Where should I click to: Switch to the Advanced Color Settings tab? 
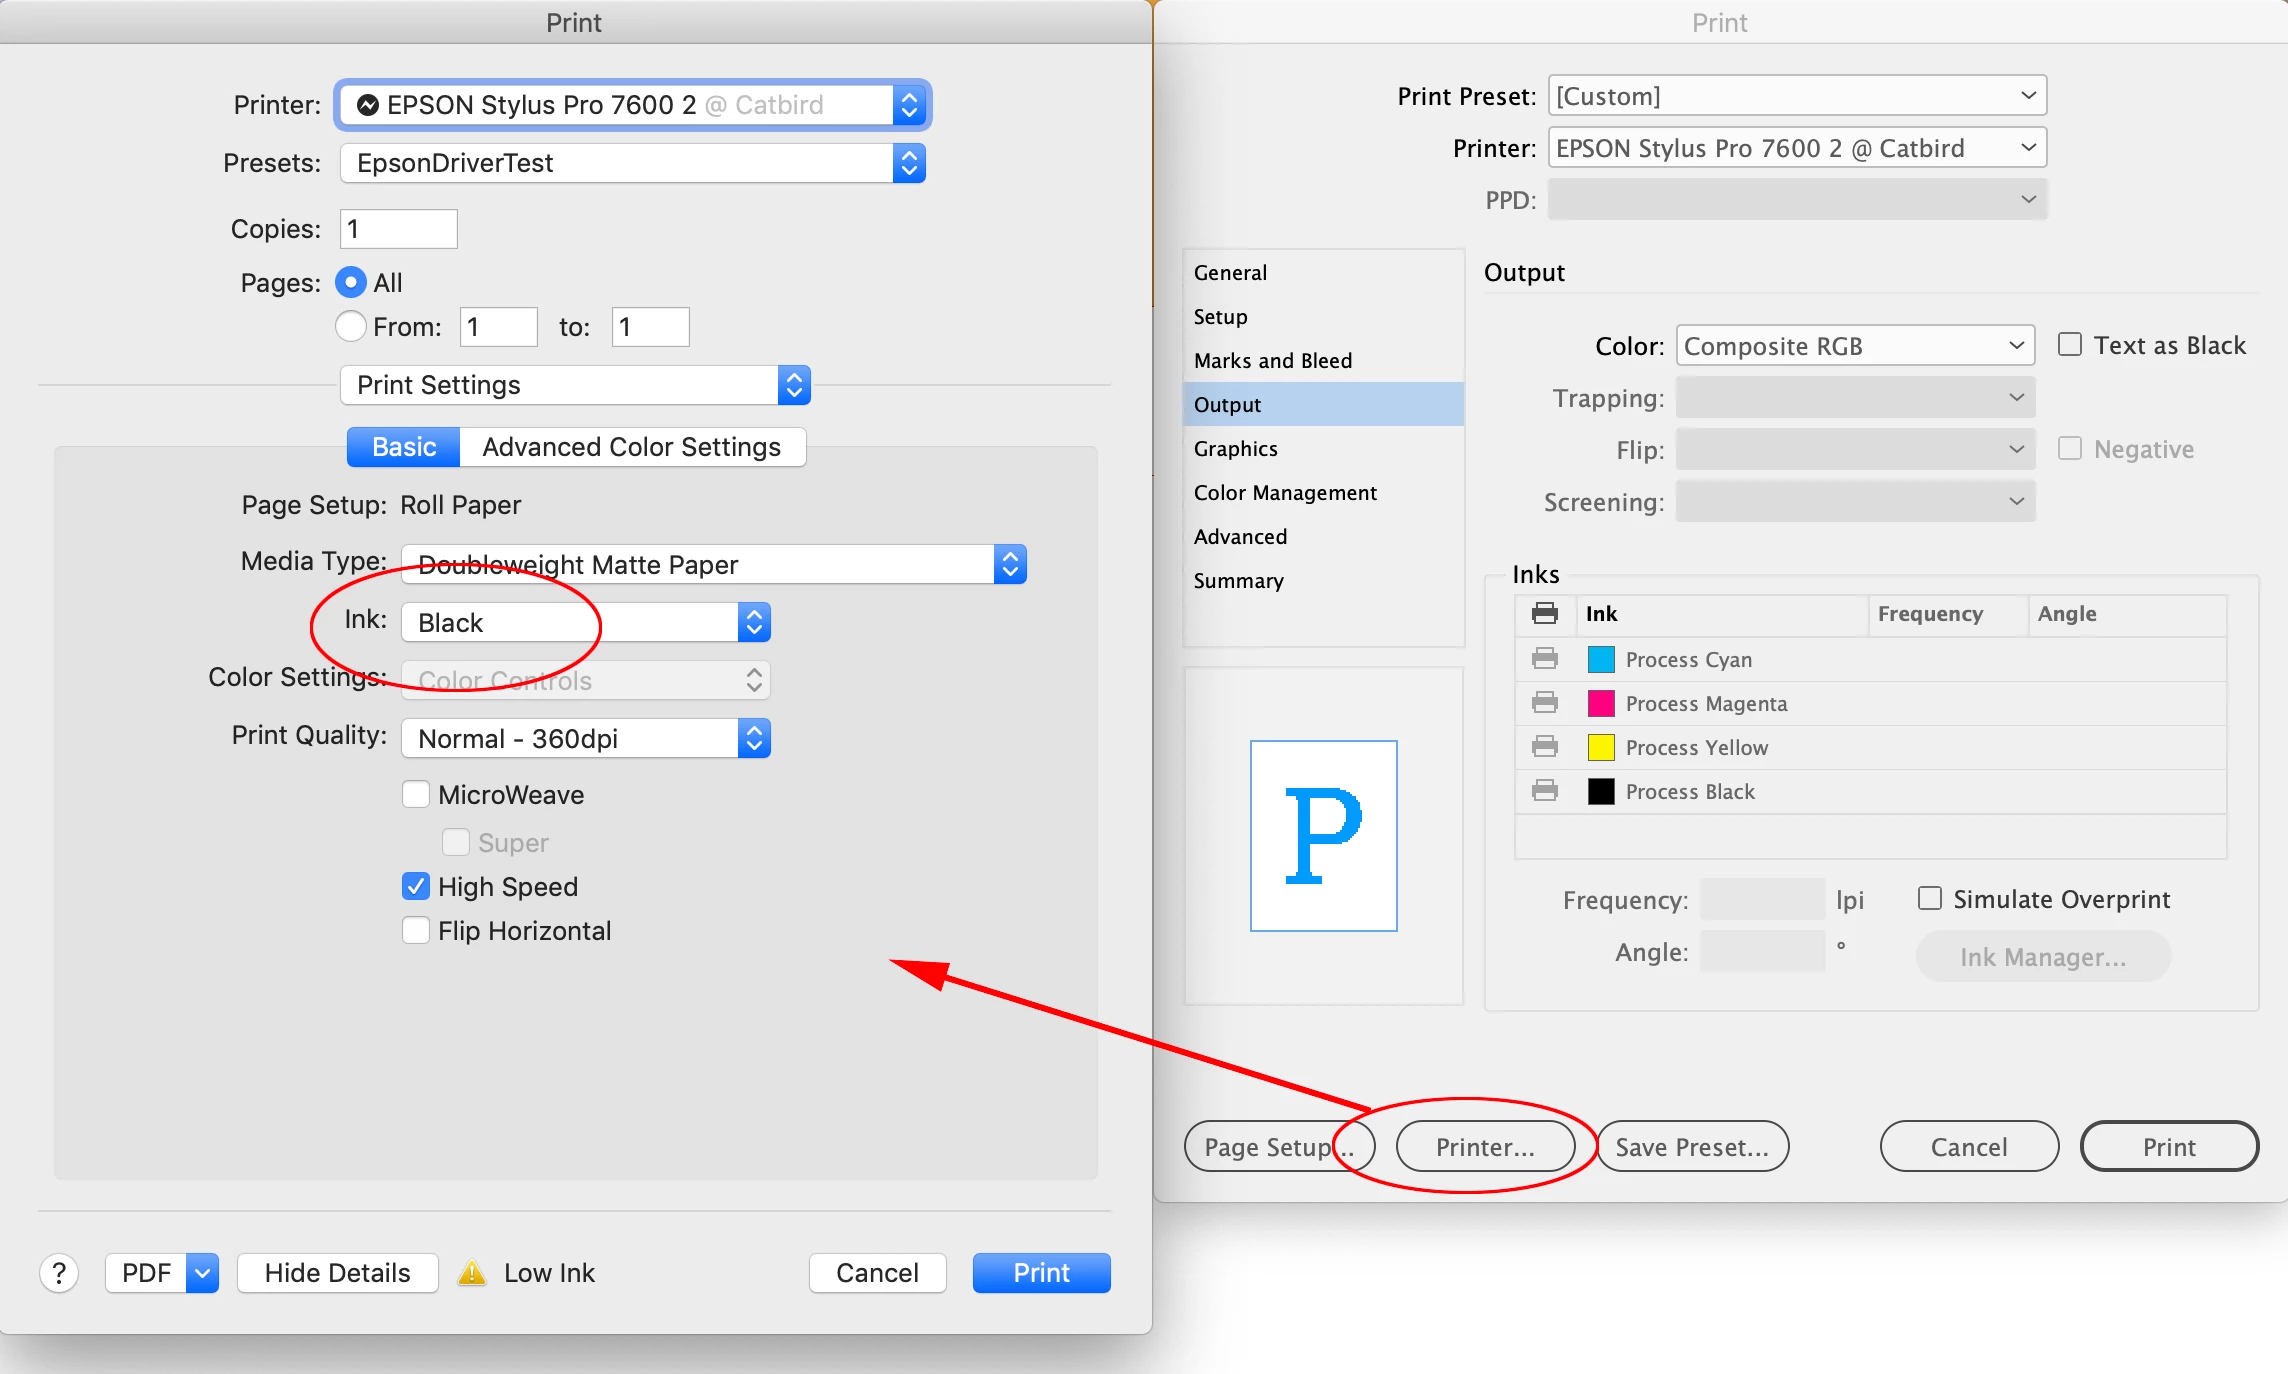coord(631,447)
